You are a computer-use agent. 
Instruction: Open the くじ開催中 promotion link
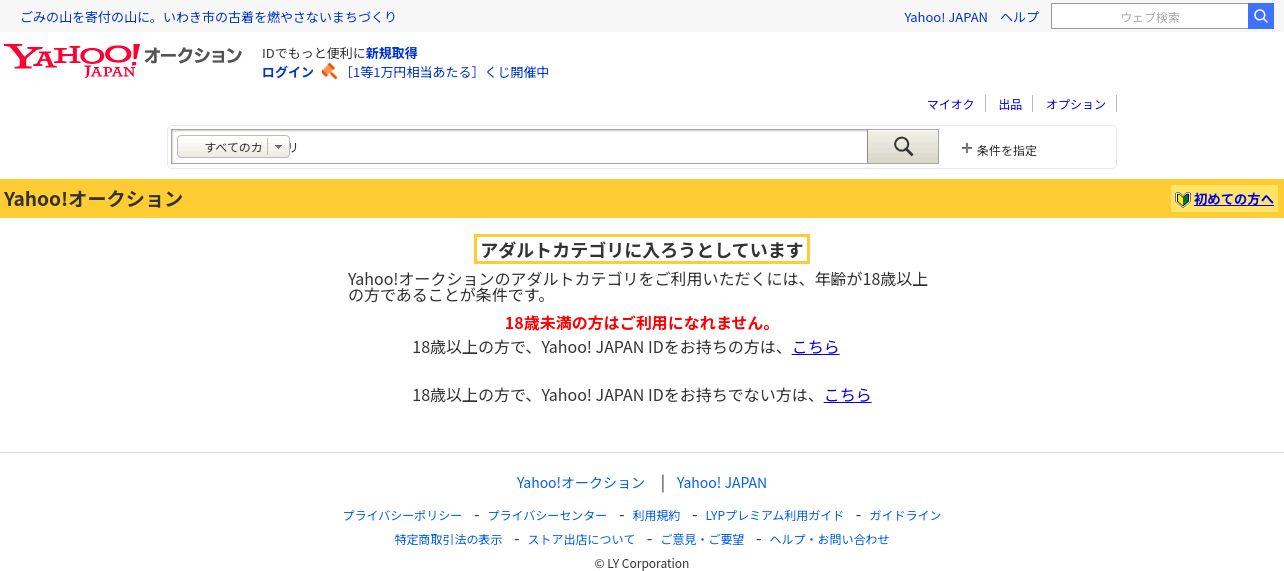(x=445, y=72)
